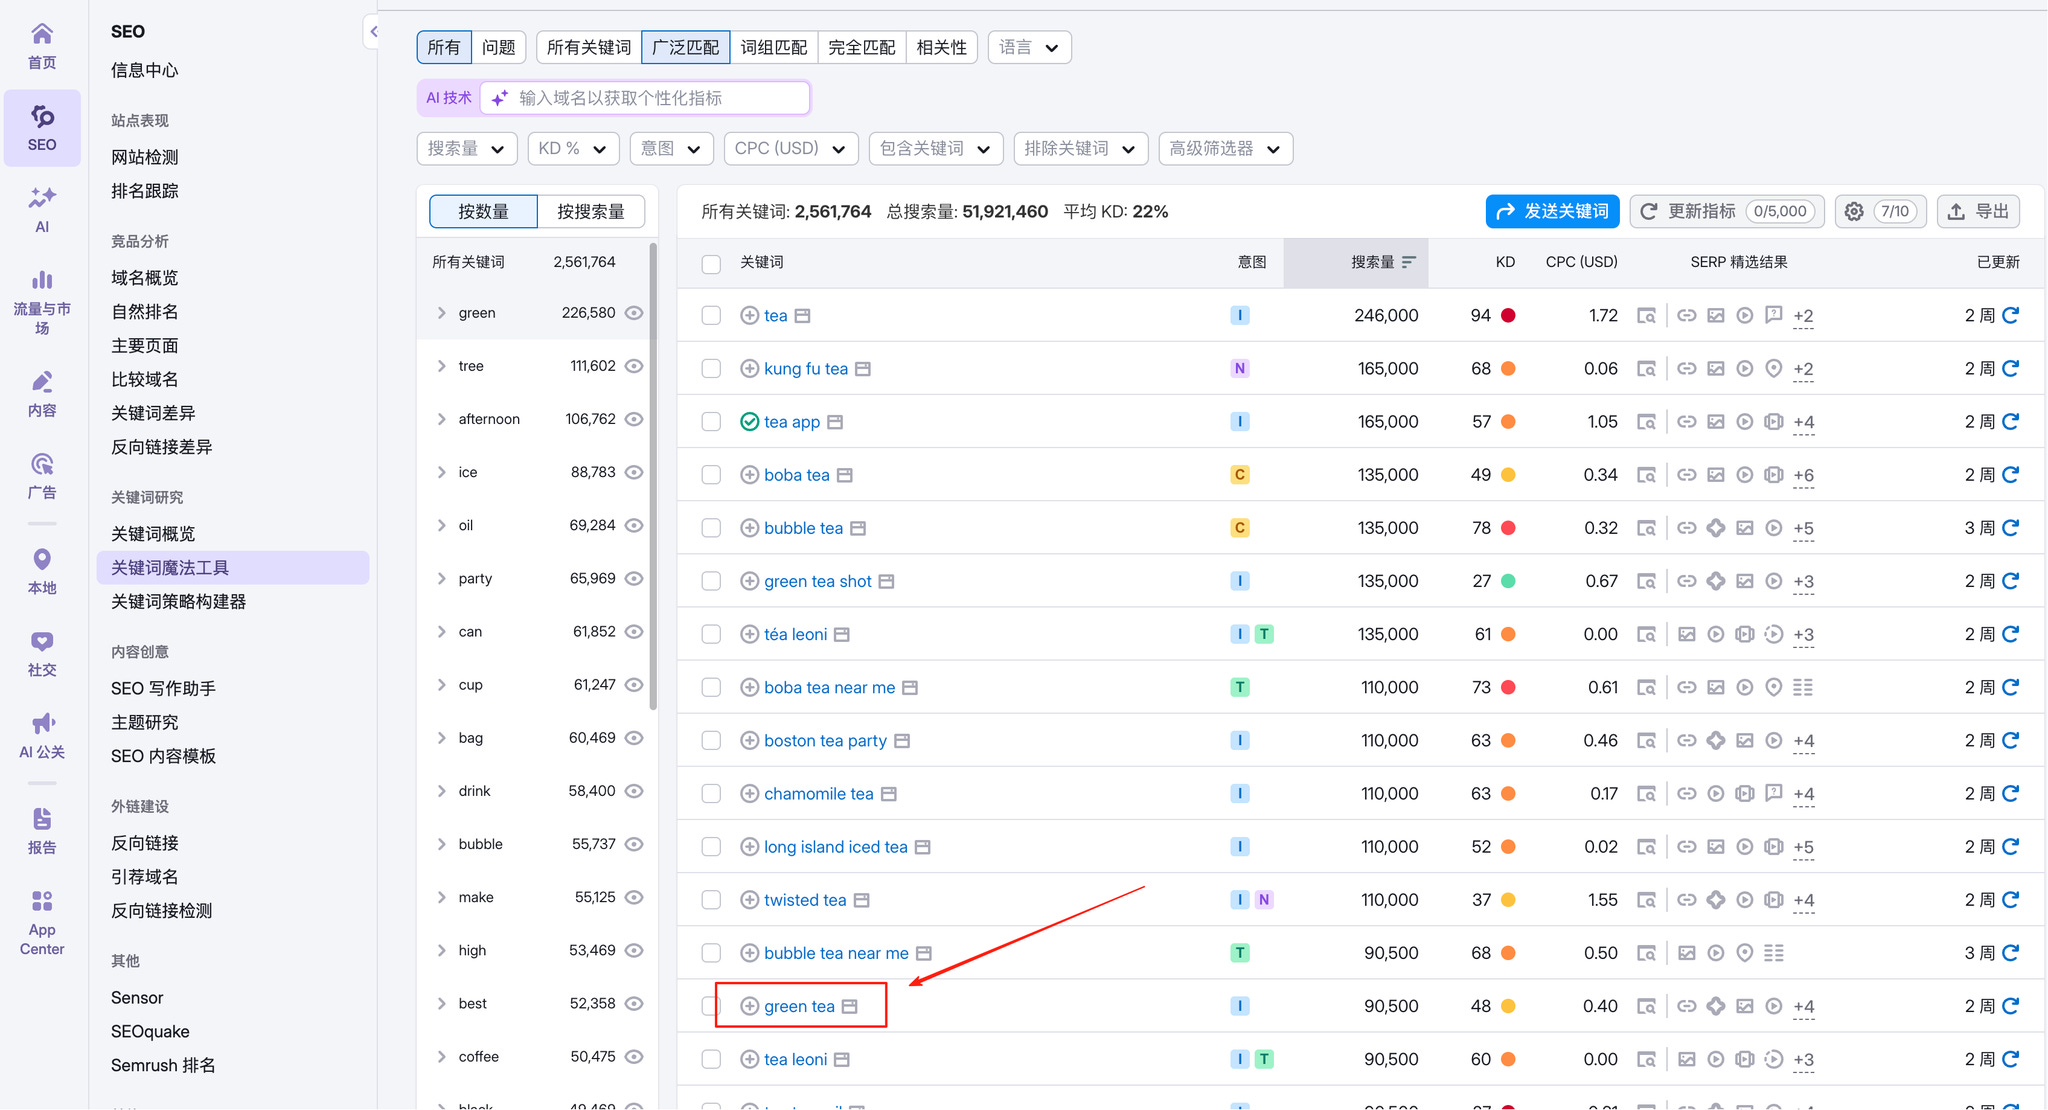Click the red KD dot for tea
Viewport: 2048px width, 1110px height.
click(x=1508, y=315)
